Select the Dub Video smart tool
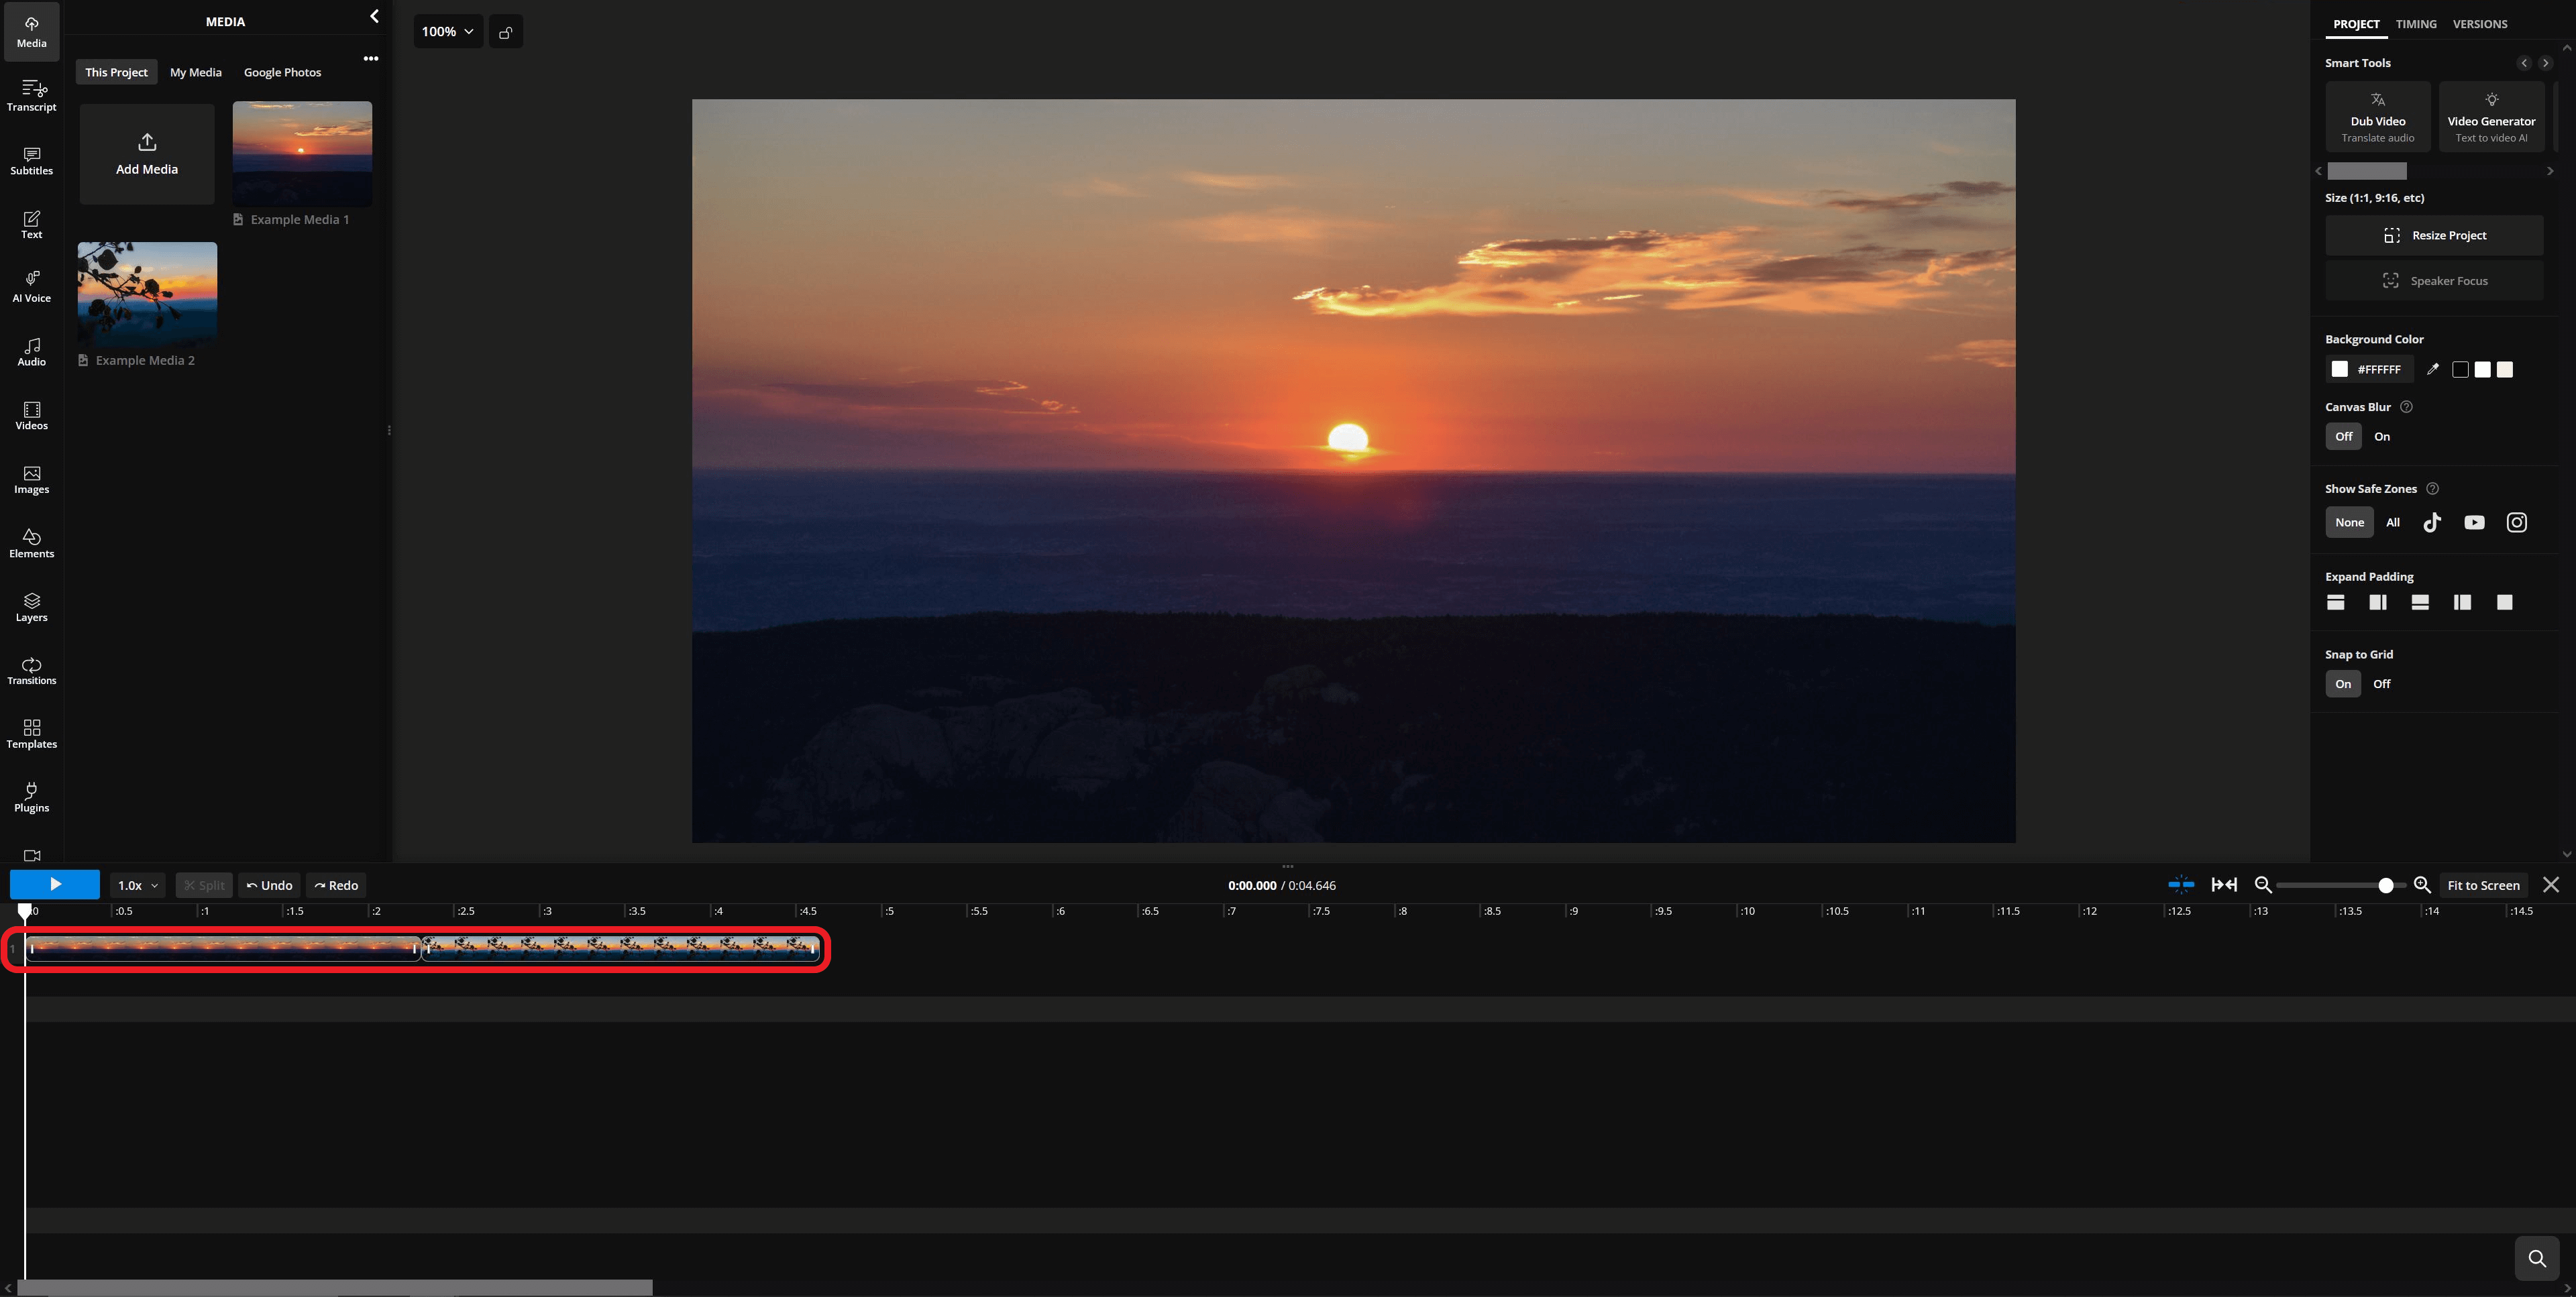Screen dimensions: 2576x1297 (2378, 116)
